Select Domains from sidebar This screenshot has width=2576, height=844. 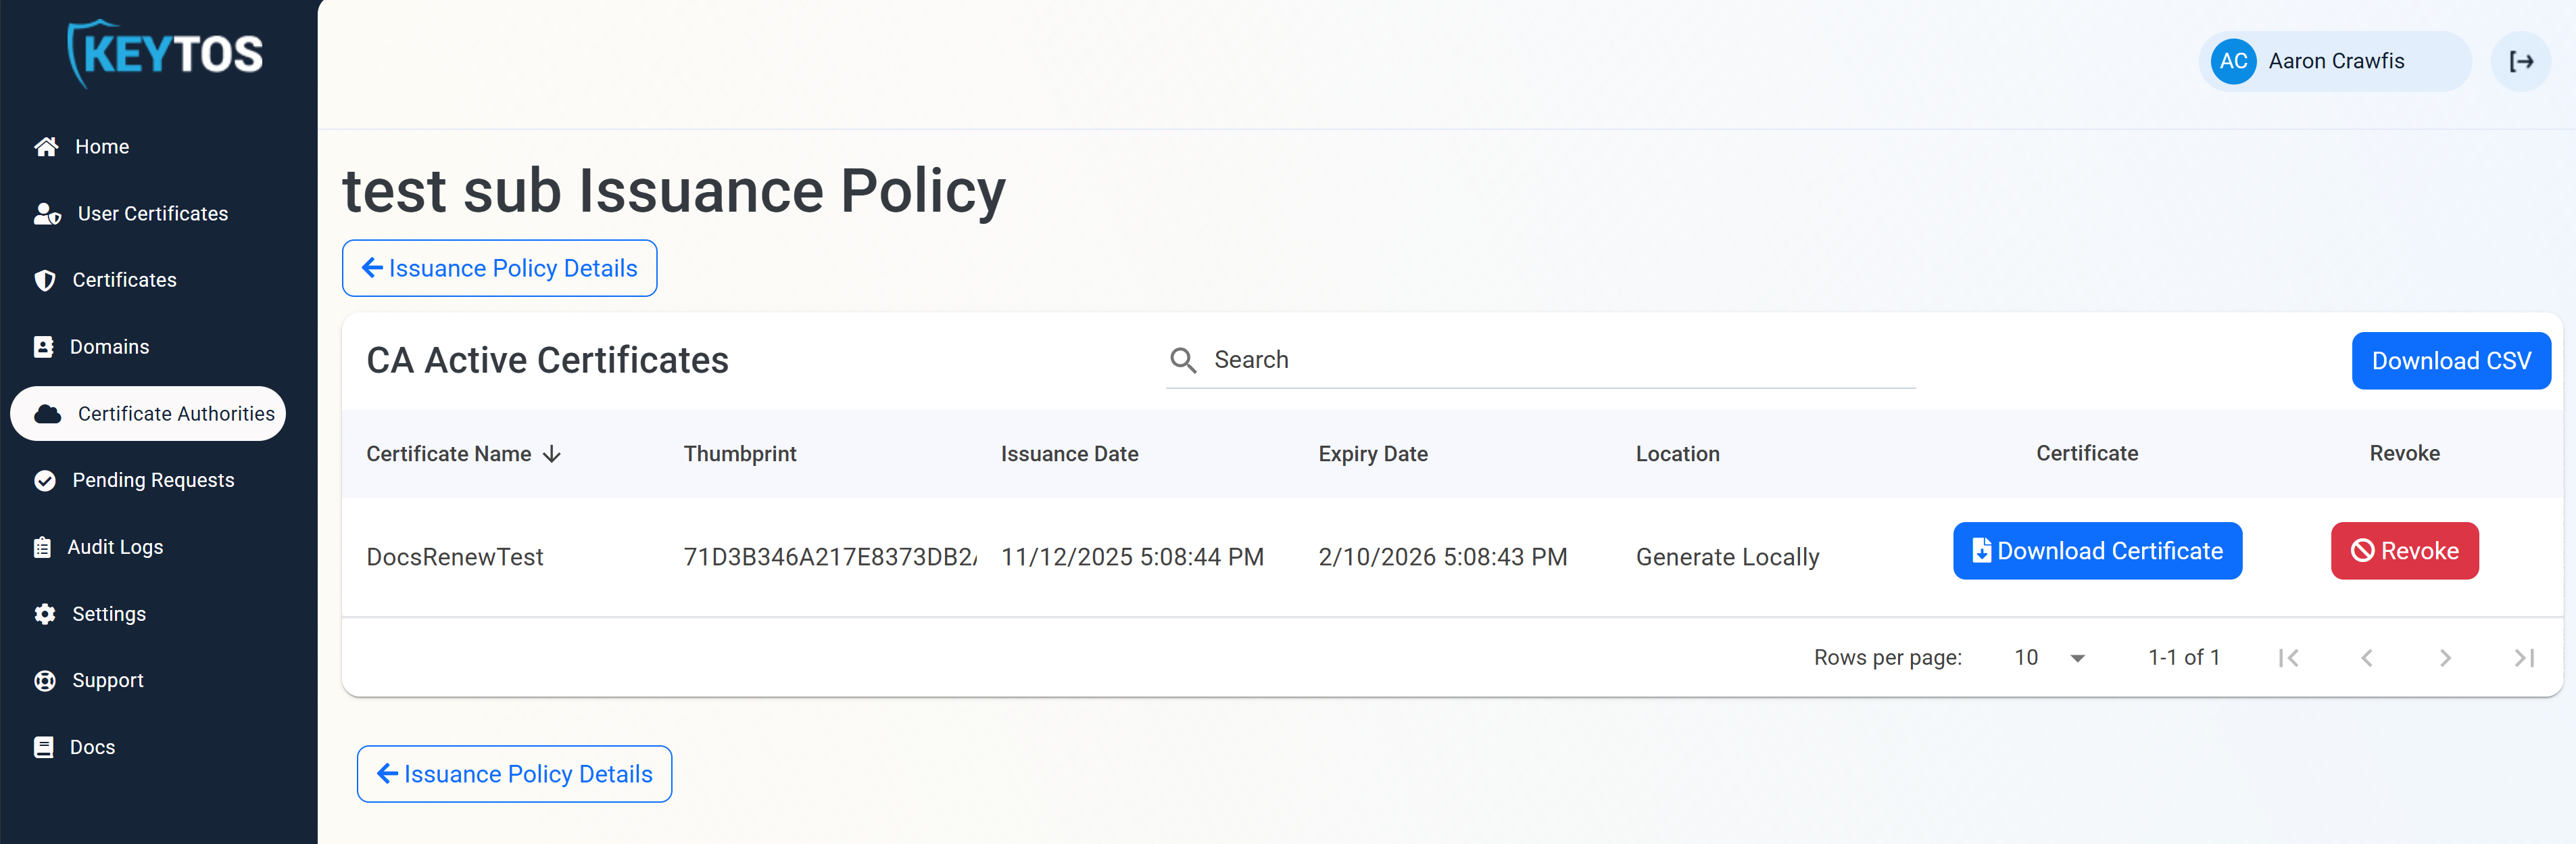[109, 347]
